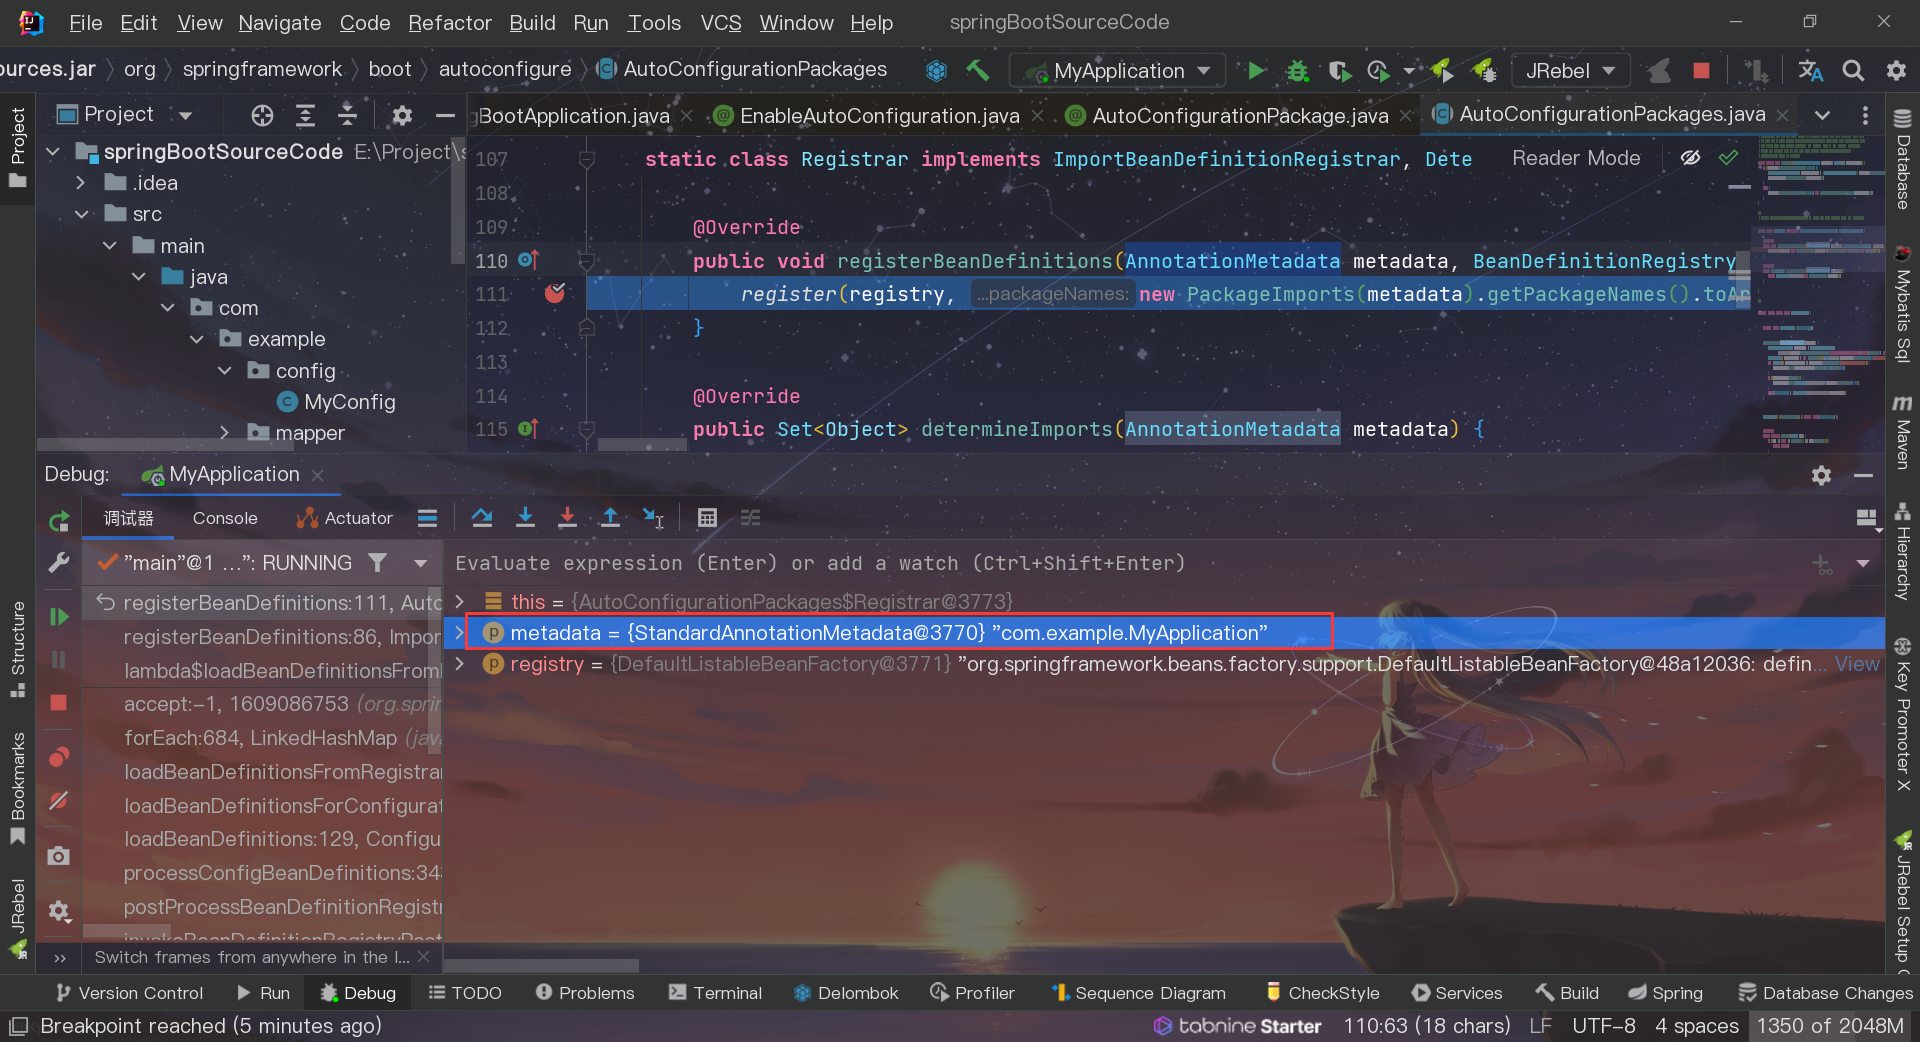The height and width of the screenshot is (1042, 1920).
Task: Toggle the thread filter funnel icon
Action: tap(377, 563)
